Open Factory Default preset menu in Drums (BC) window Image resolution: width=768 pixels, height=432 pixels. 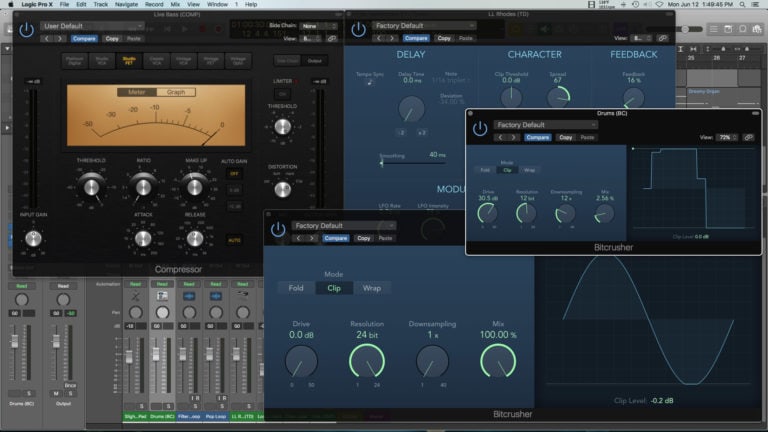pyautogui.click(x=546, y=125)
